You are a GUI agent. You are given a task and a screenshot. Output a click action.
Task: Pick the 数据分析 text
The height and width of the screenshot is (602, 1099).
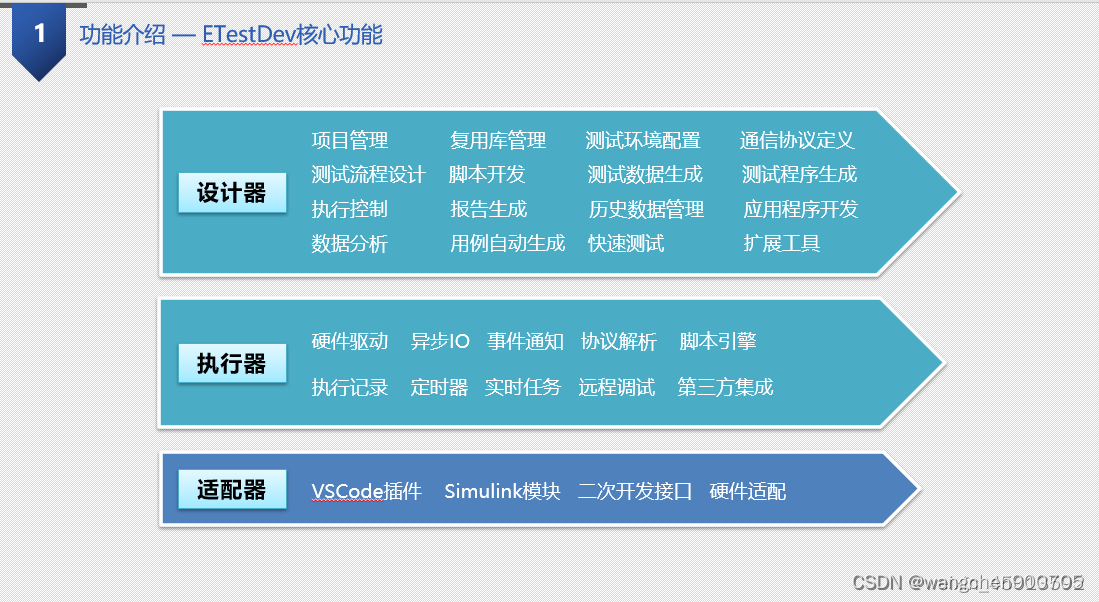pyautogui.click(x=350, y=243)
